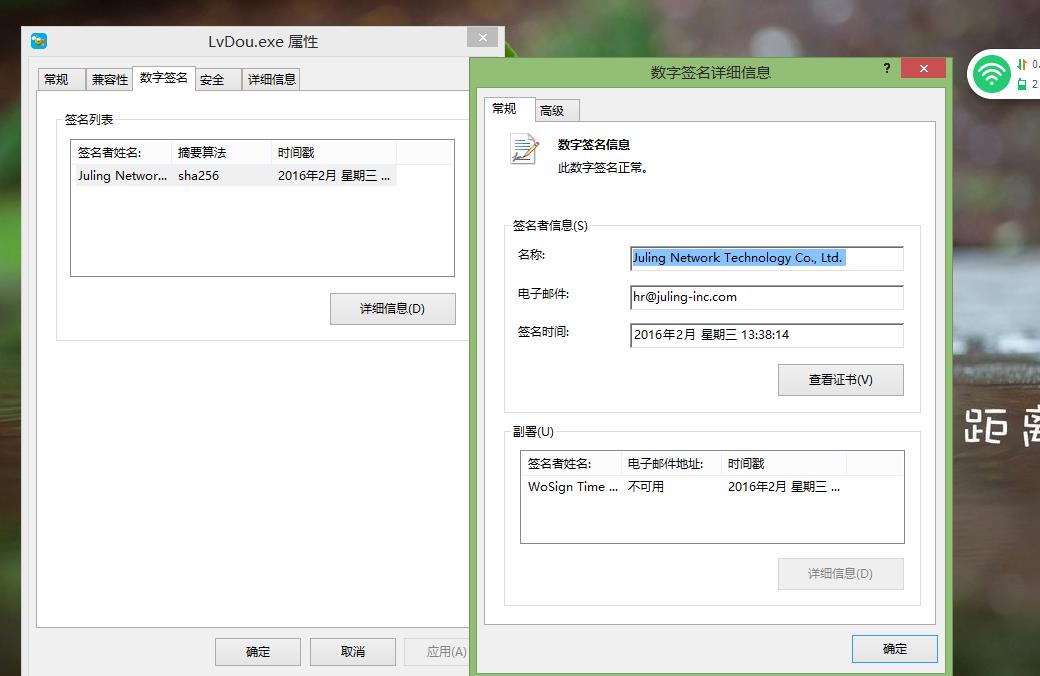Select the 数字签名 tab
This screenshot has height=676, width=1040.
(164, 78)
